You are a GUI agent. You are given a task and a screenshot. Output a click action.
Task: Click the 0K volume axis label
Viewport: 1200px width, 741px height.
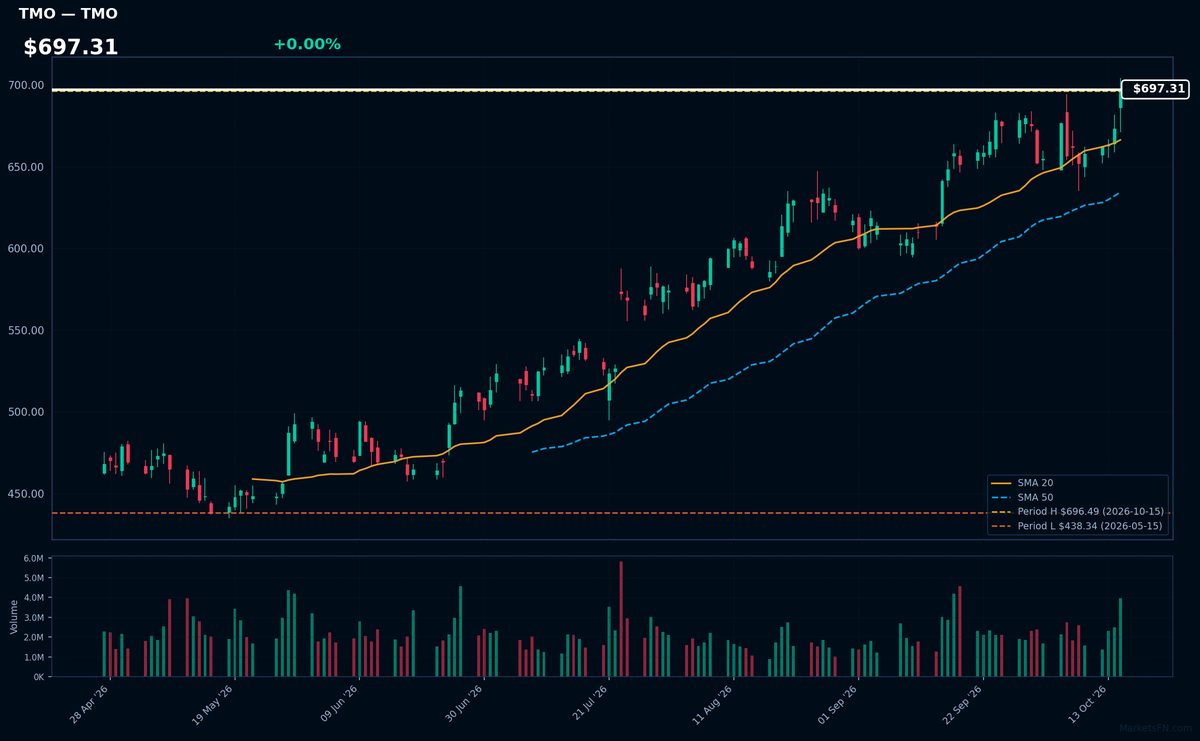(x=39, y=677)
